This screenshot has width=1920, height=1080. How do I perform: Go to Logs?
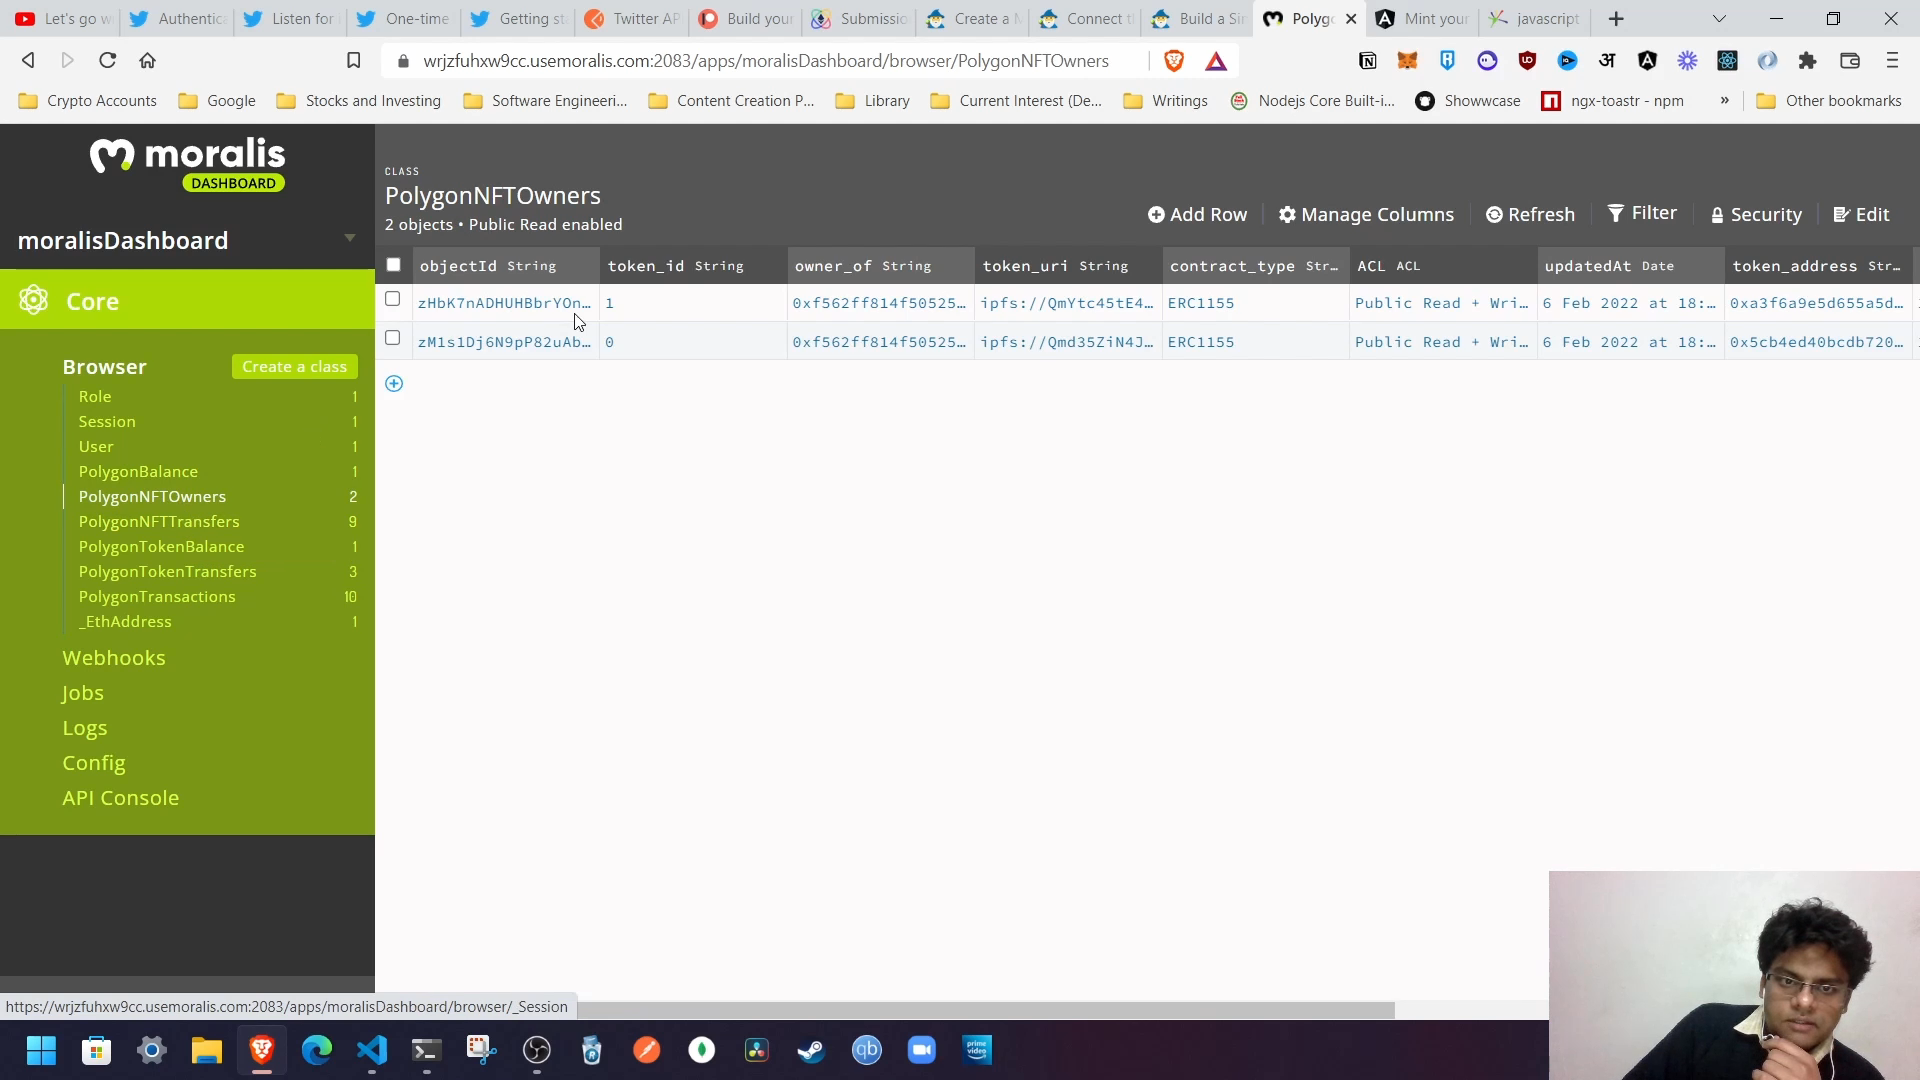click(84, 728)
